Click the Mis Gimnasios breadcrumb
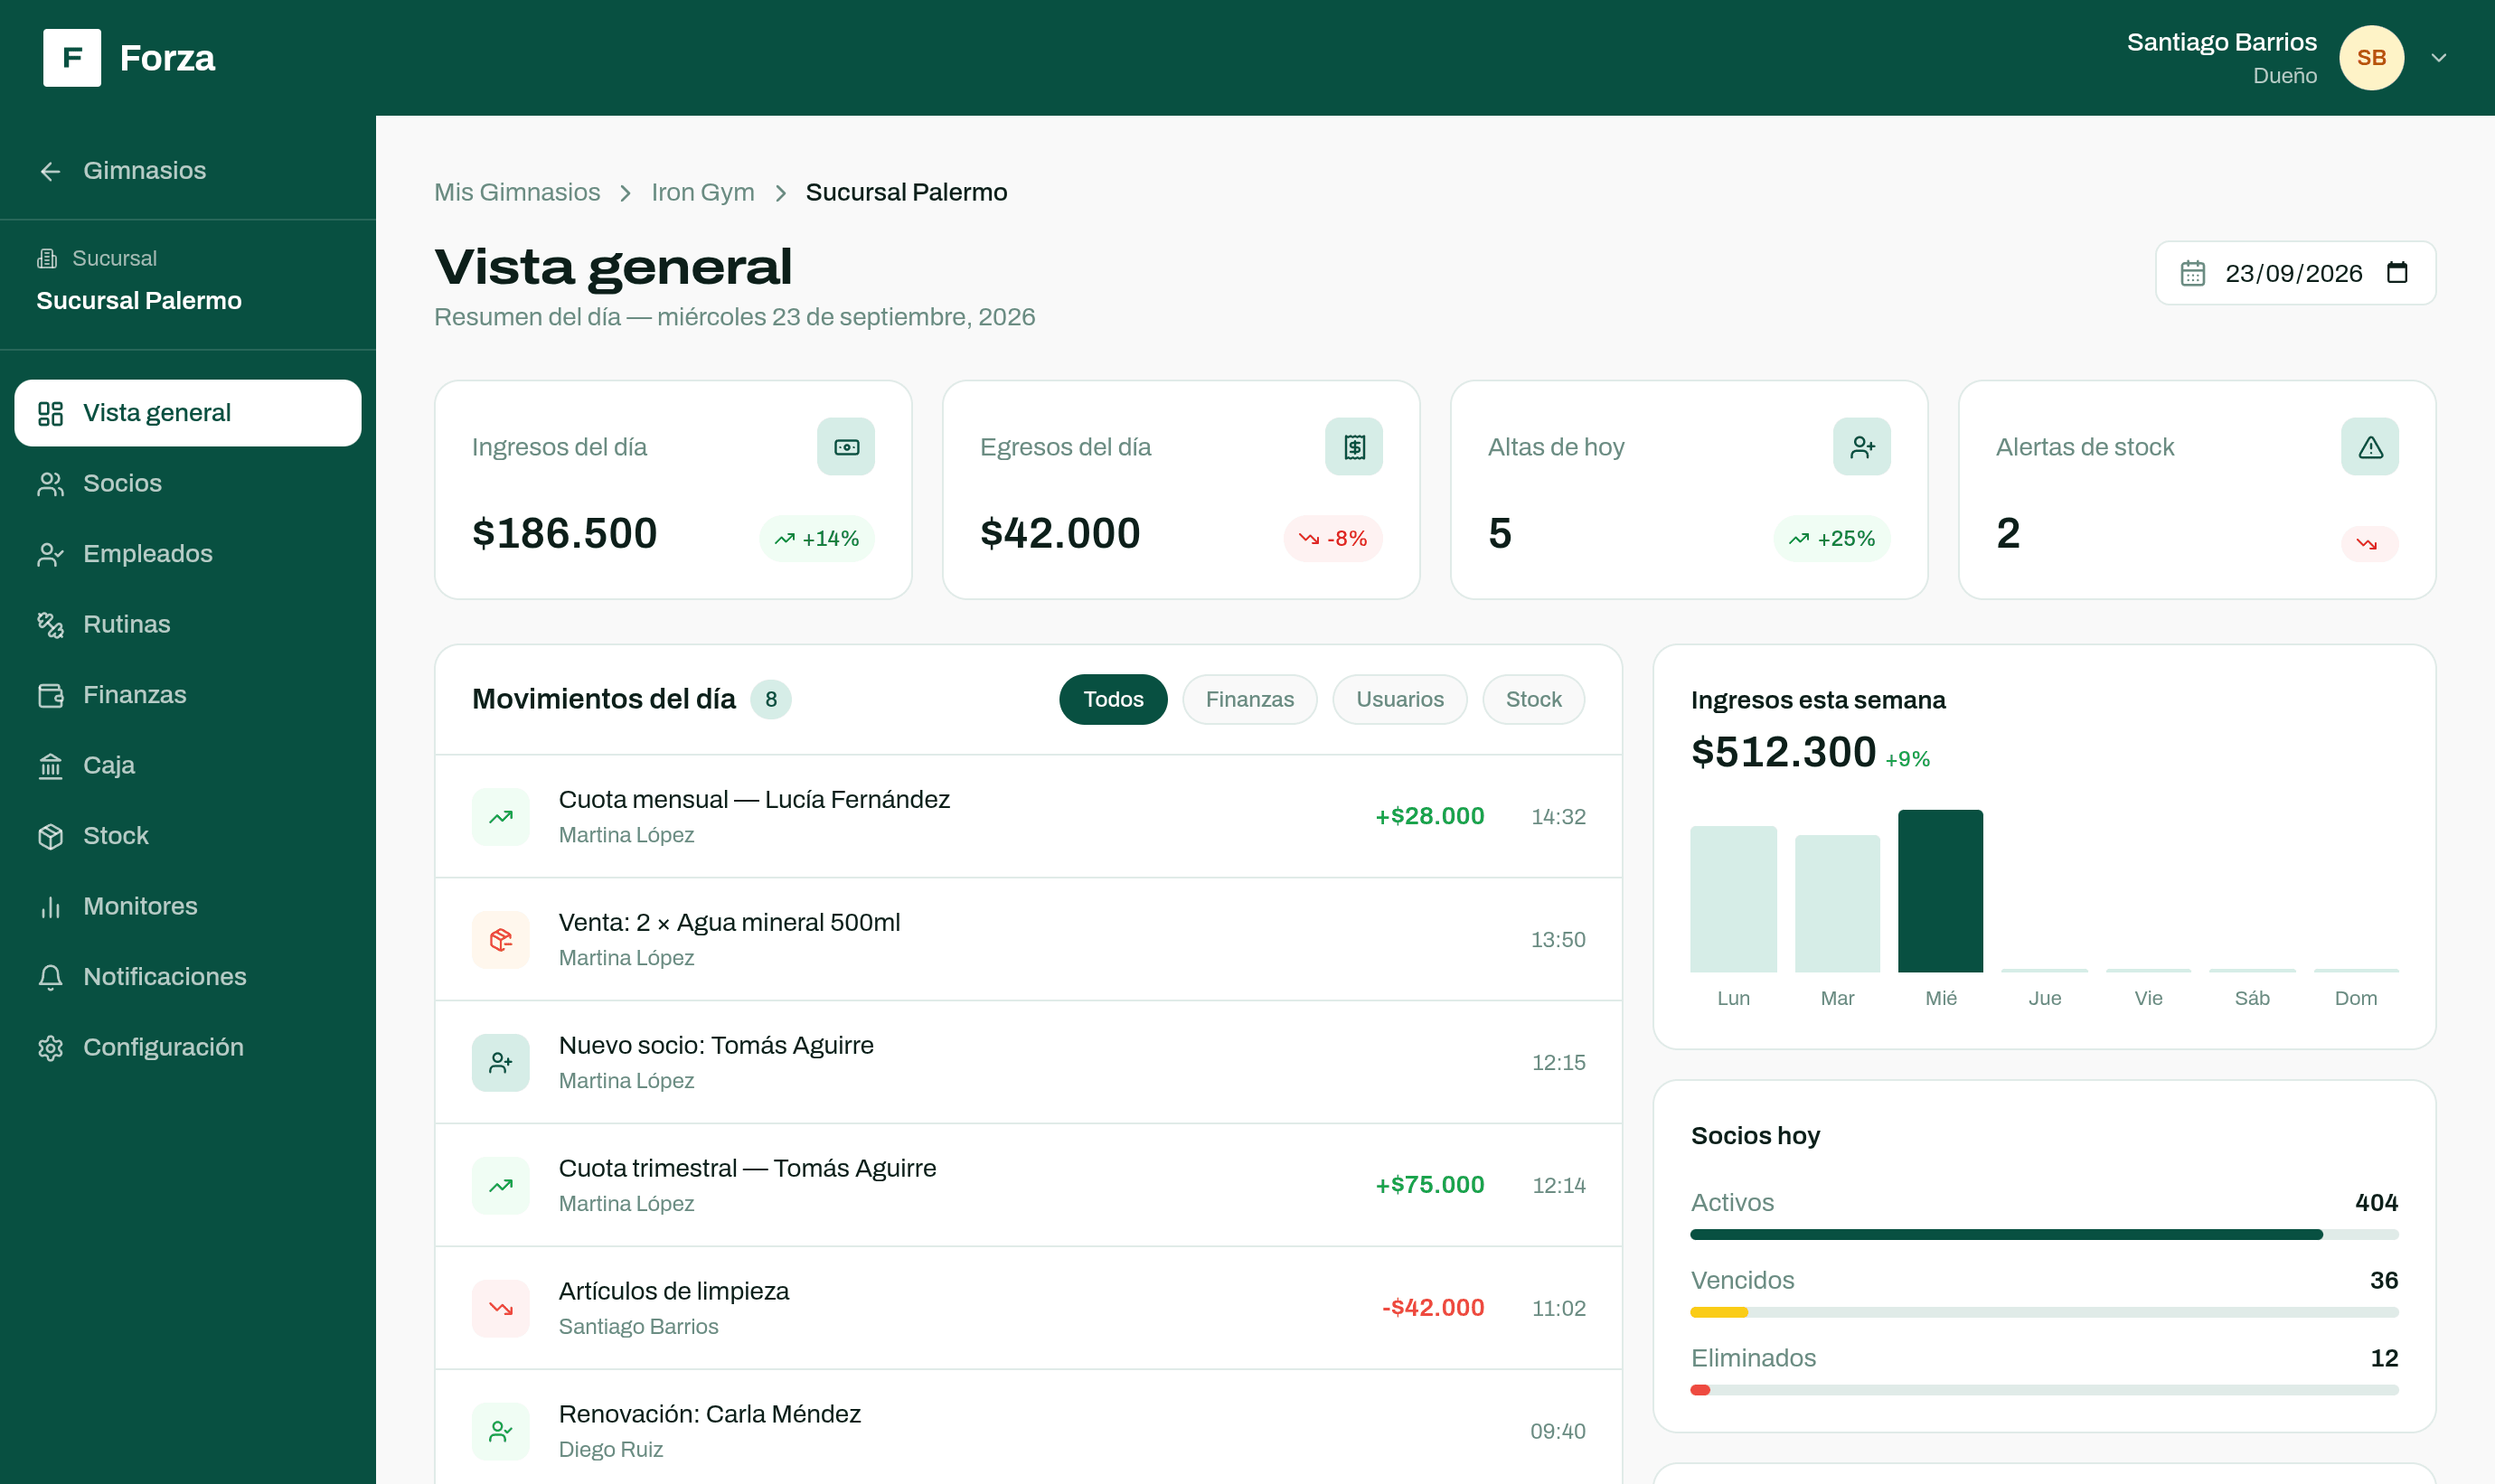The width and height of the screenshot is (2495, 1484). (517, 192)
